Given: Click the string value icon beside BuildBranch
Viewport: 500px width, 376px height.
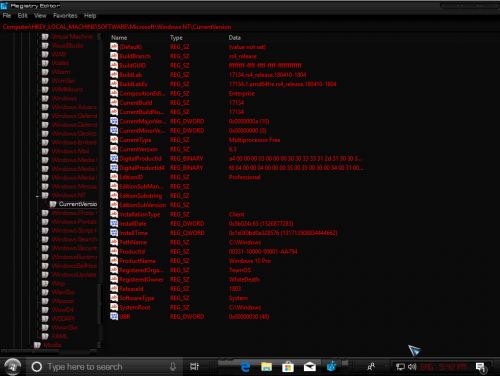Looking at the screenshot, I should click(x=114, y=56).
